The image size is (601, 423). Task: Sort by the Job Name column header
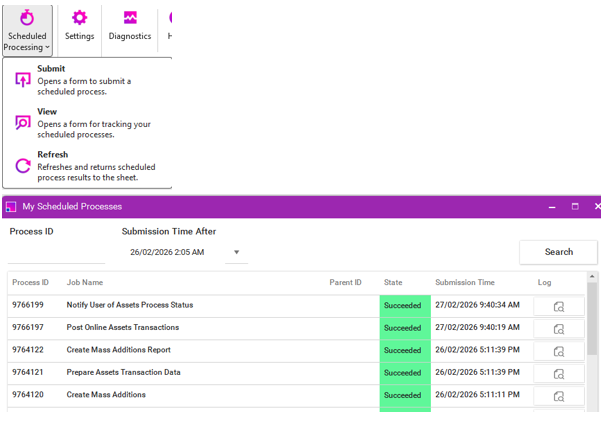pyautogui.click(x=85, y=283)
